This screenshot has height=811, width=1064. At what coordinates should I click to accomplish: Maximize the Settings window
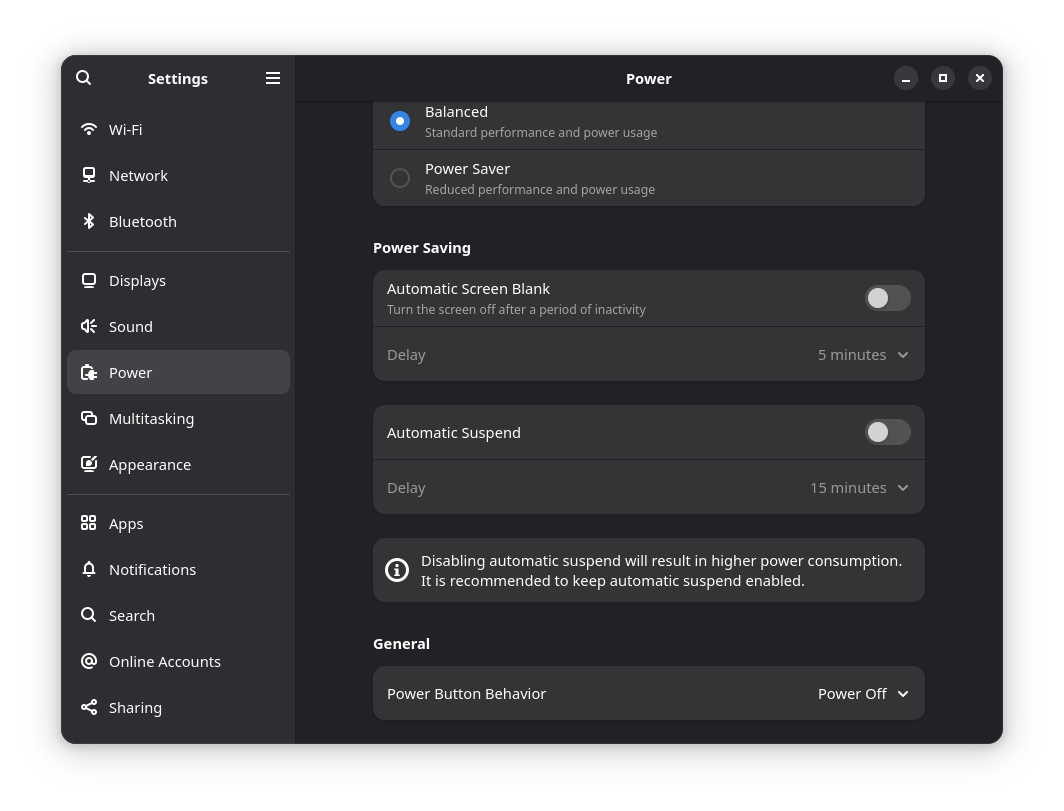[943, 78]
